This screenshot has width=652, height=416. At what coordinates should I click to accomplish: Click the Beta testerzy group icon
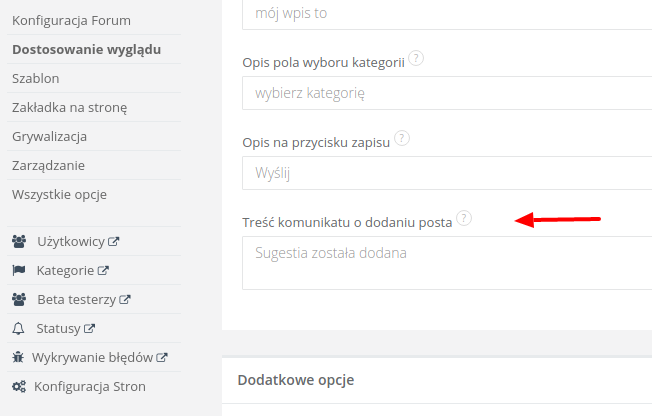click(19, 299)
